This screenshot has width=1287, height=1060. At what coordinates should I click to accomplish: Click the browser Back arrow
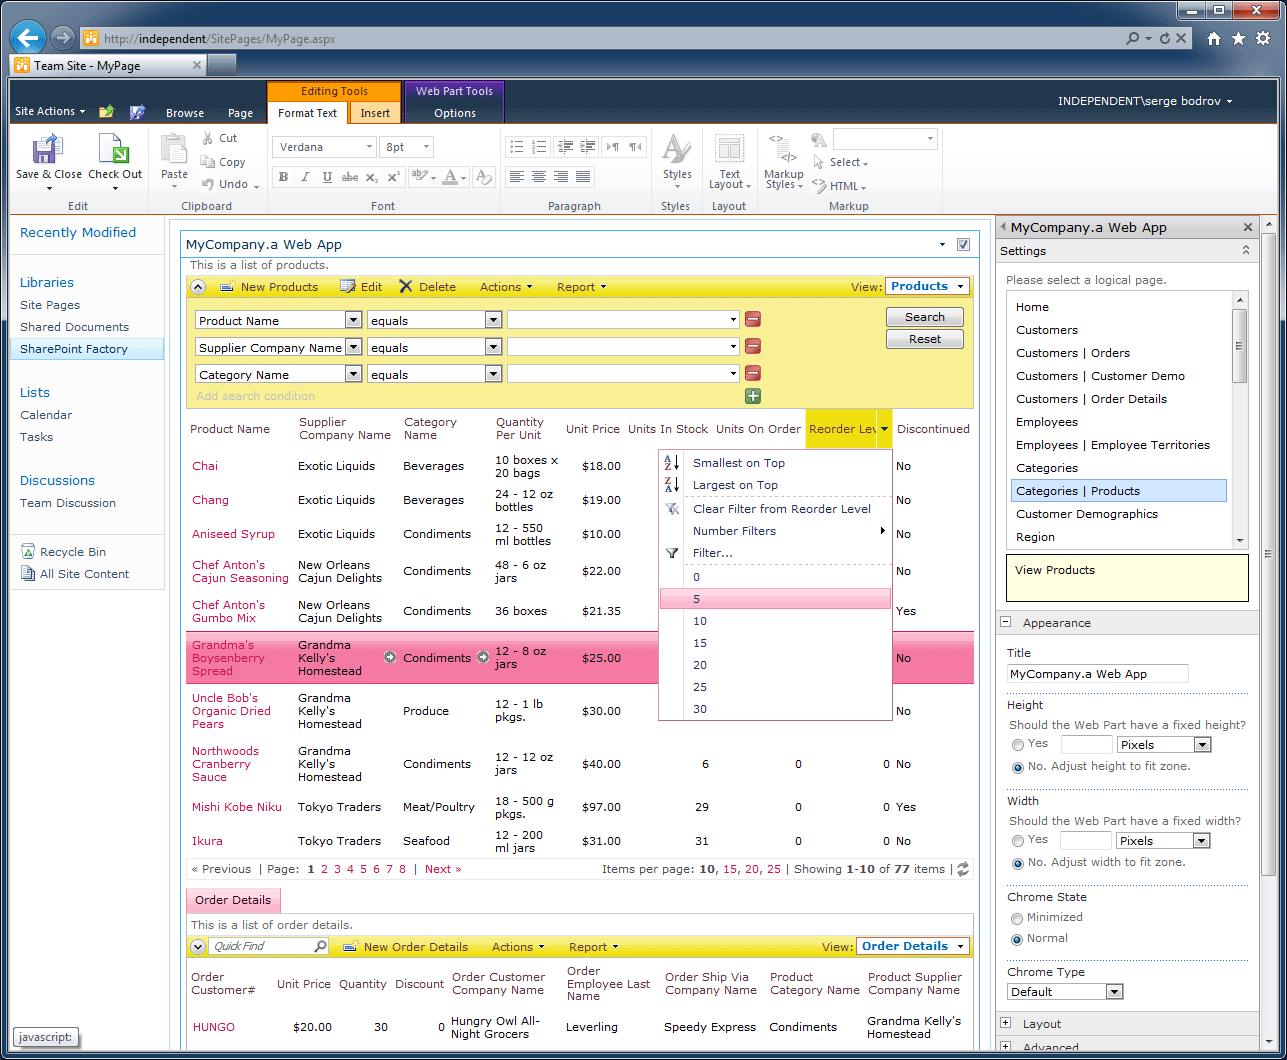28,38
